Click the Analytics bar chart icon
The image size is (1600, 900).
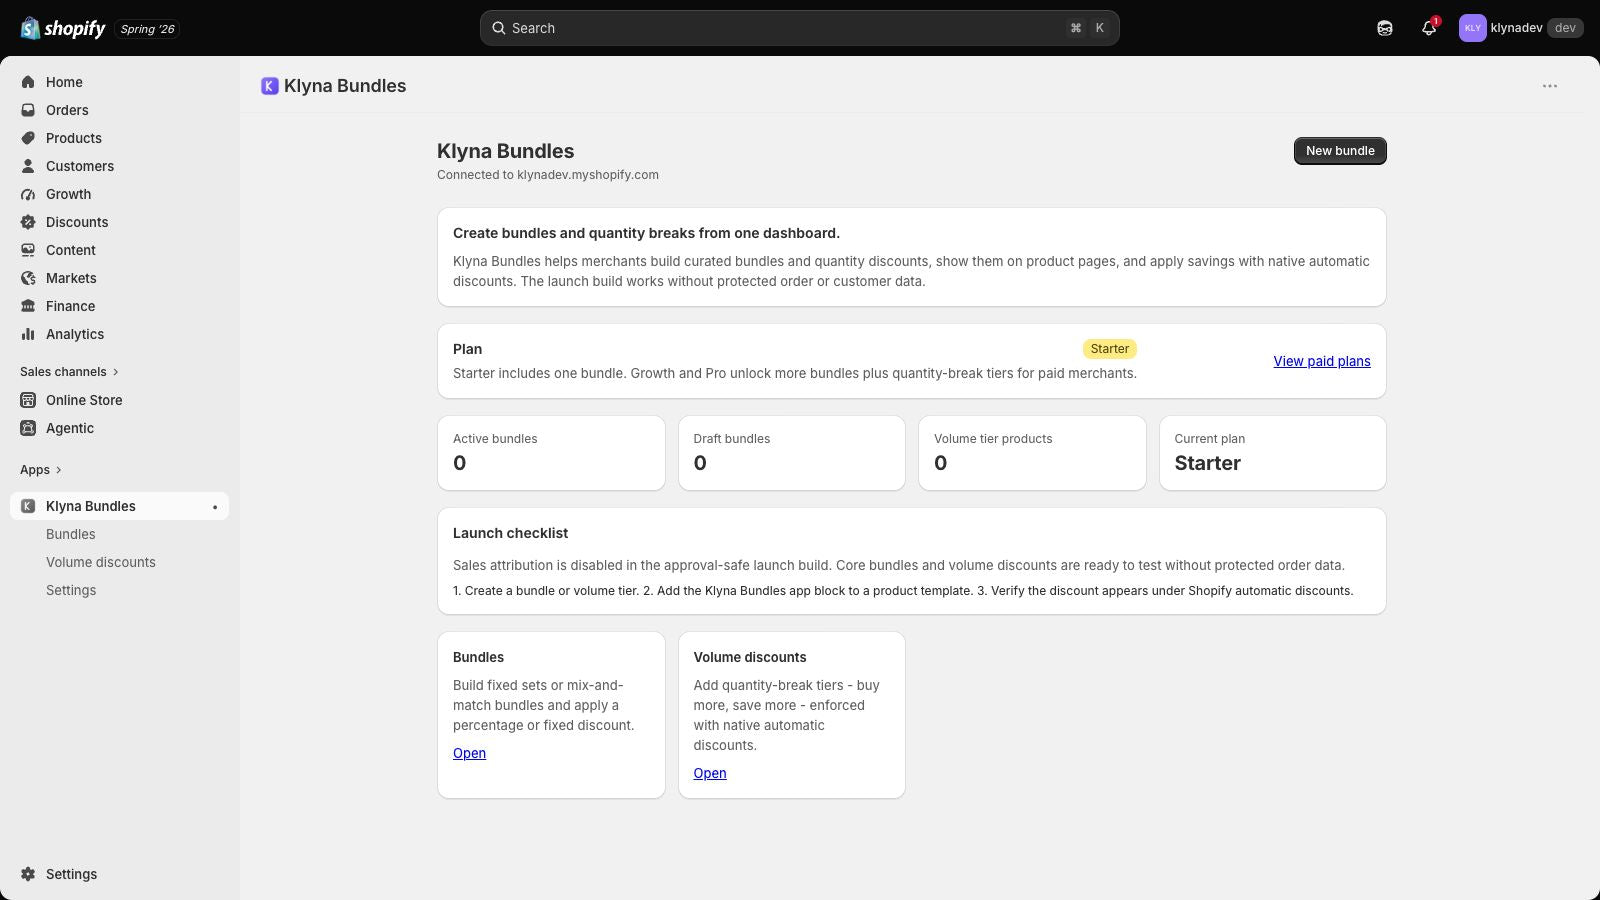28,334
